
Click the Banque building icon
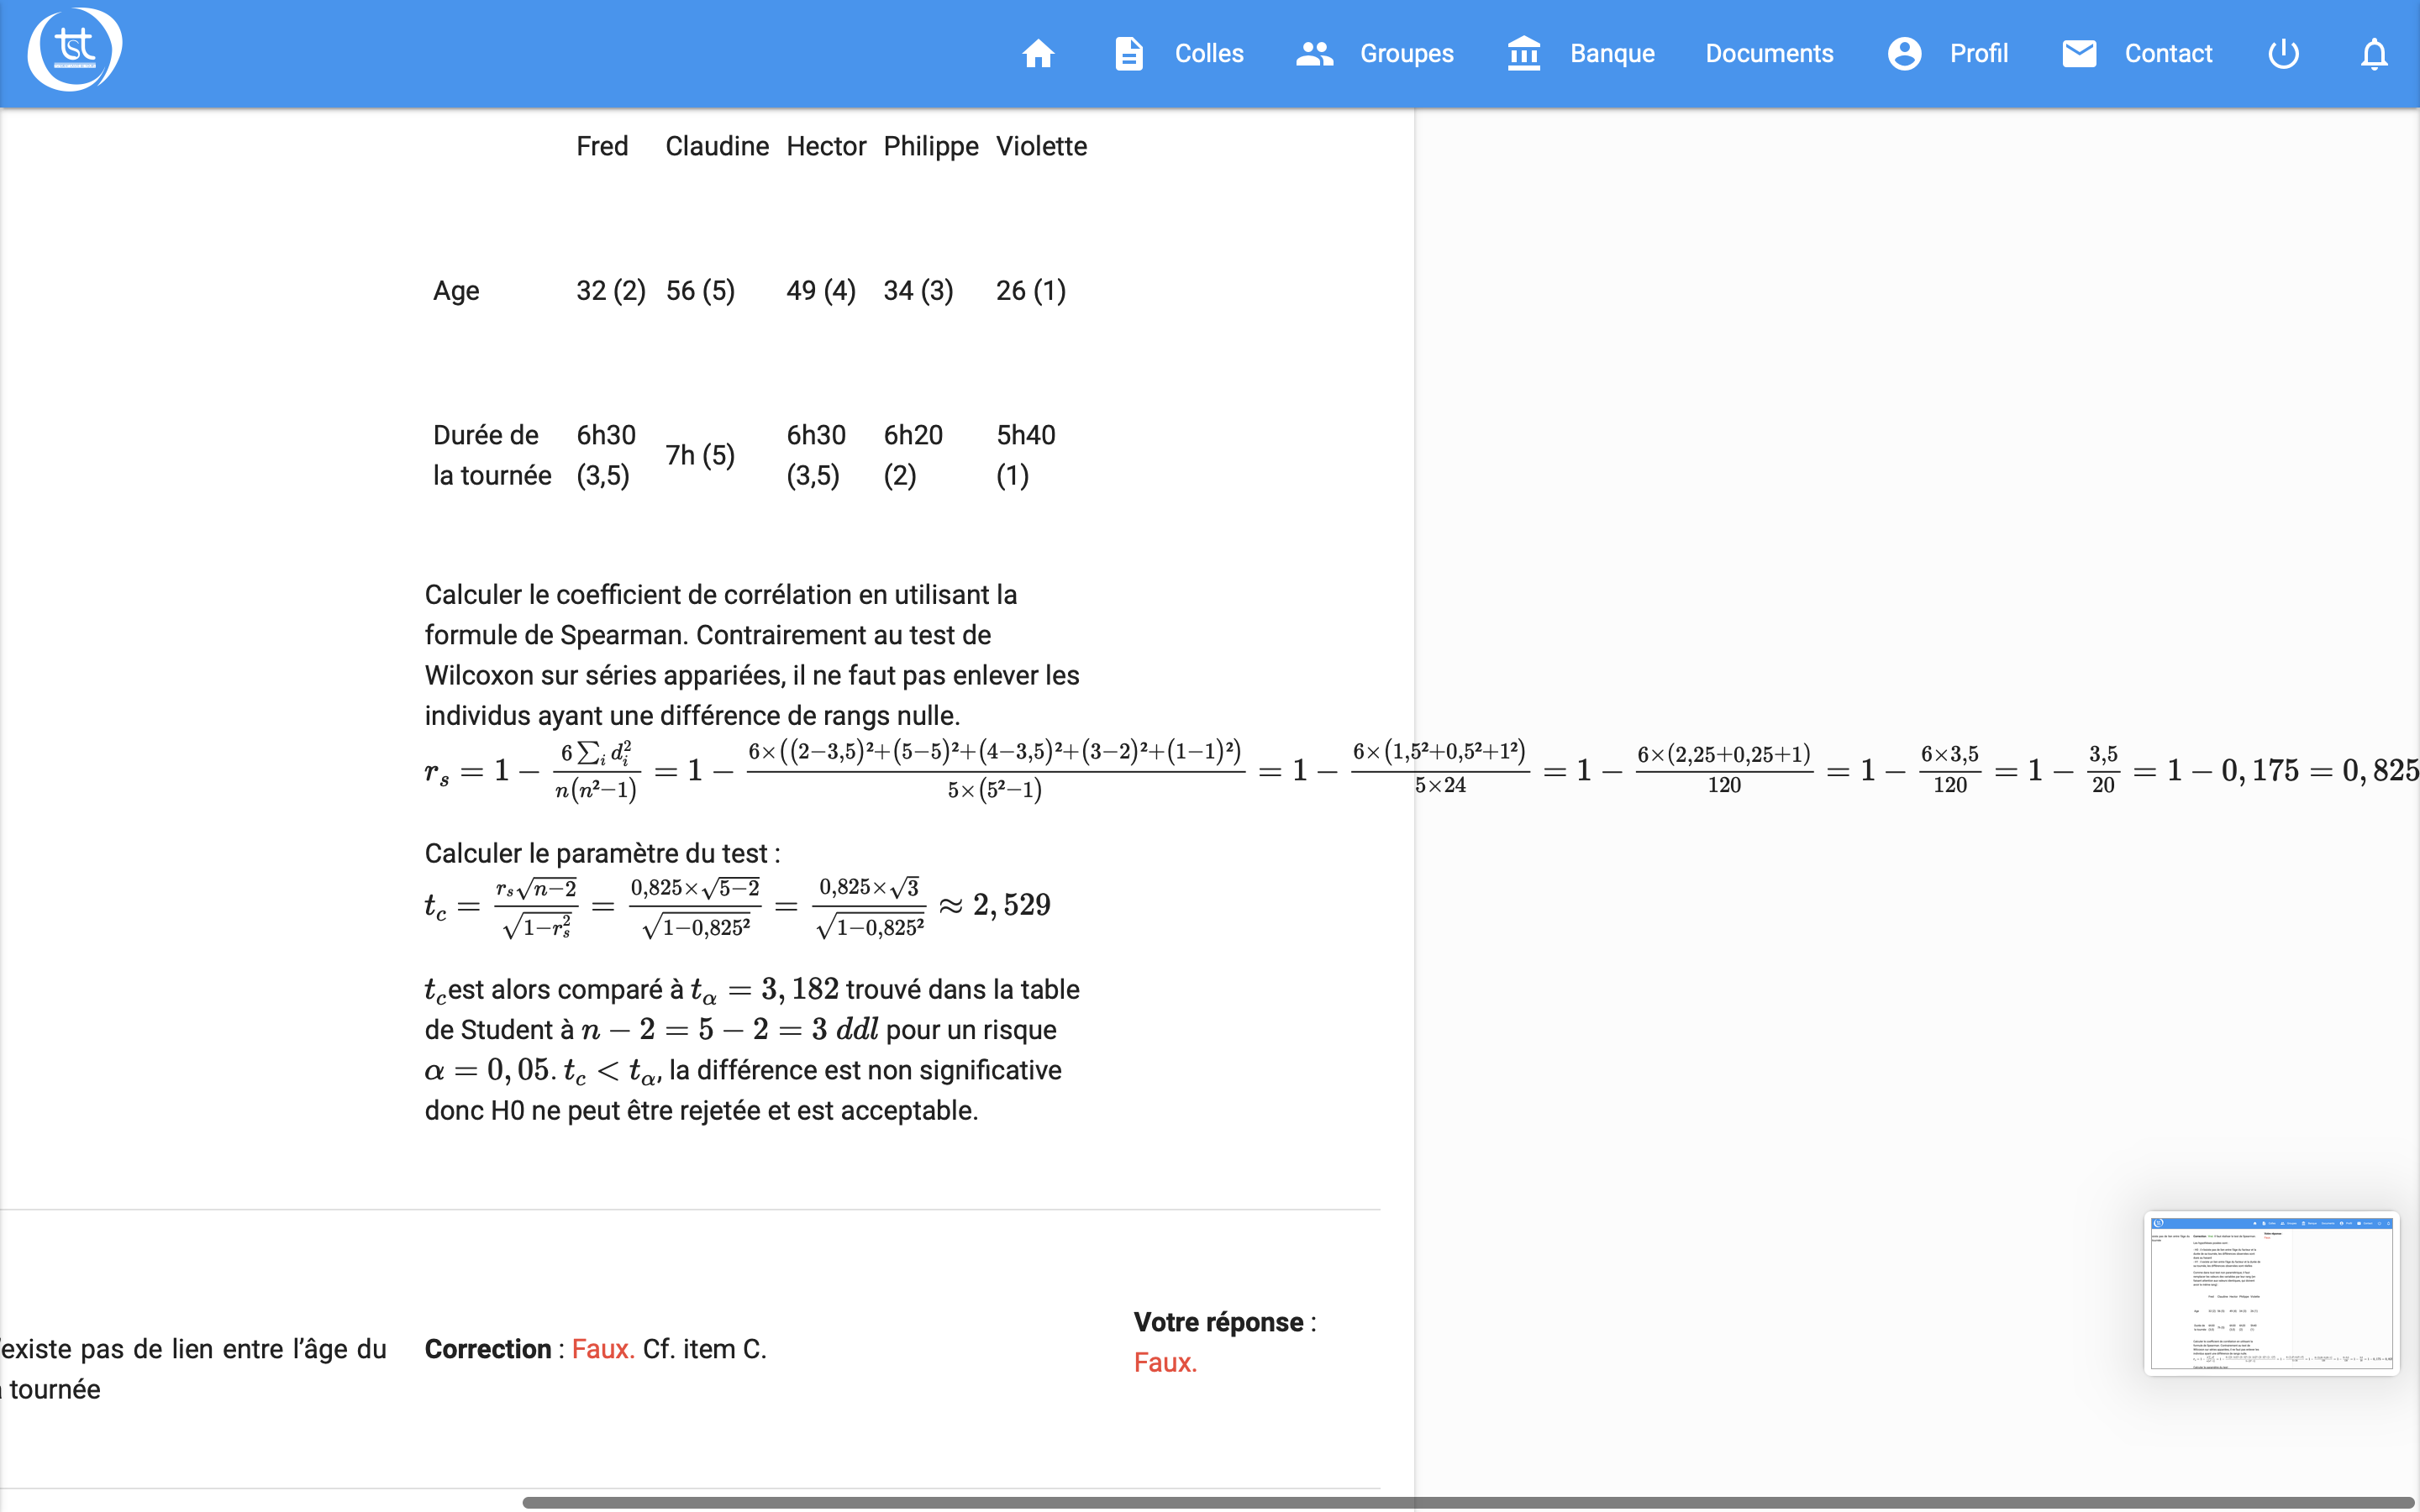tap(1524, 53)
